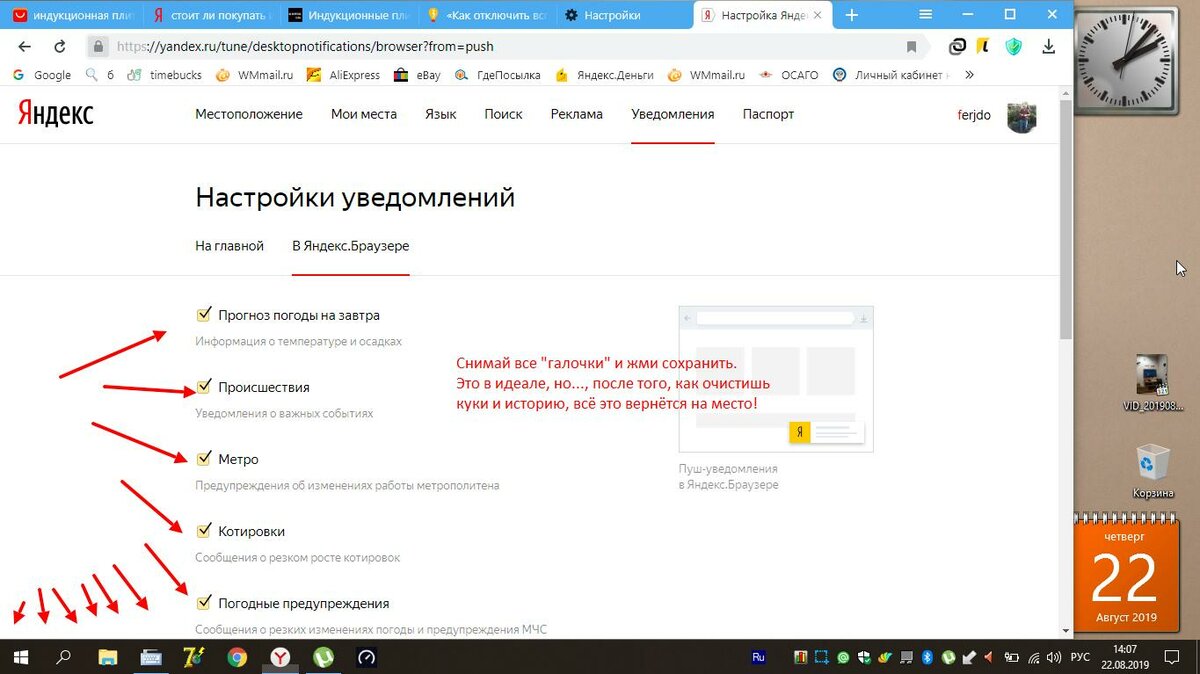Go back using the browser back arrow
Screen dimensions: 1200x674
(x=25, y=47)
